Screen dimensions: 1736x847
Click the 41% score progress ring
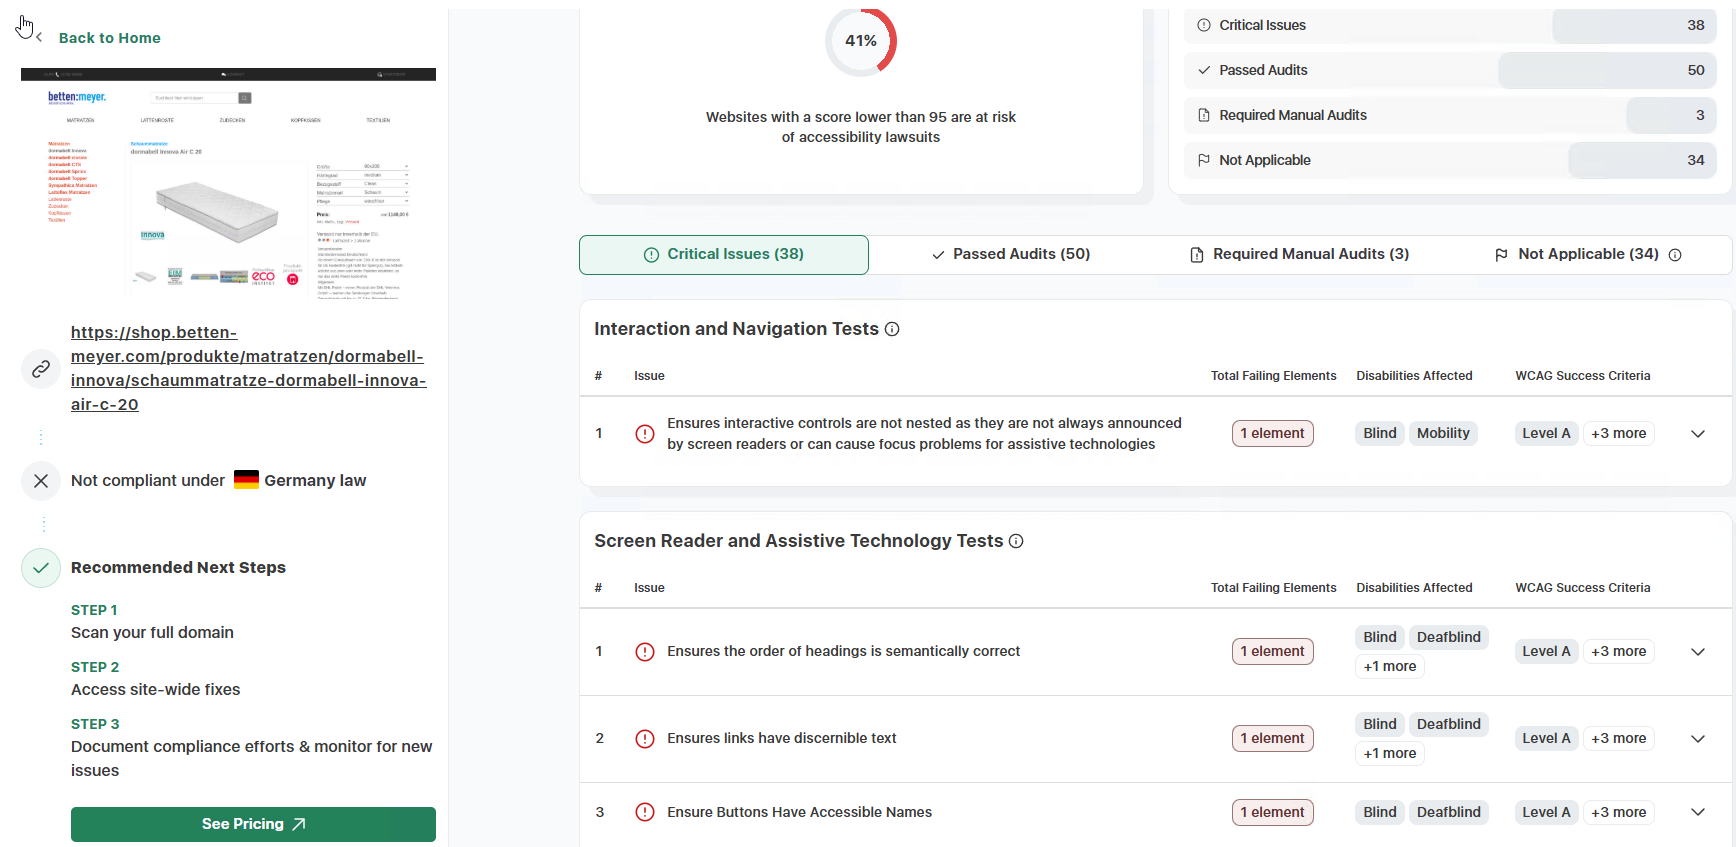[861, 41]
